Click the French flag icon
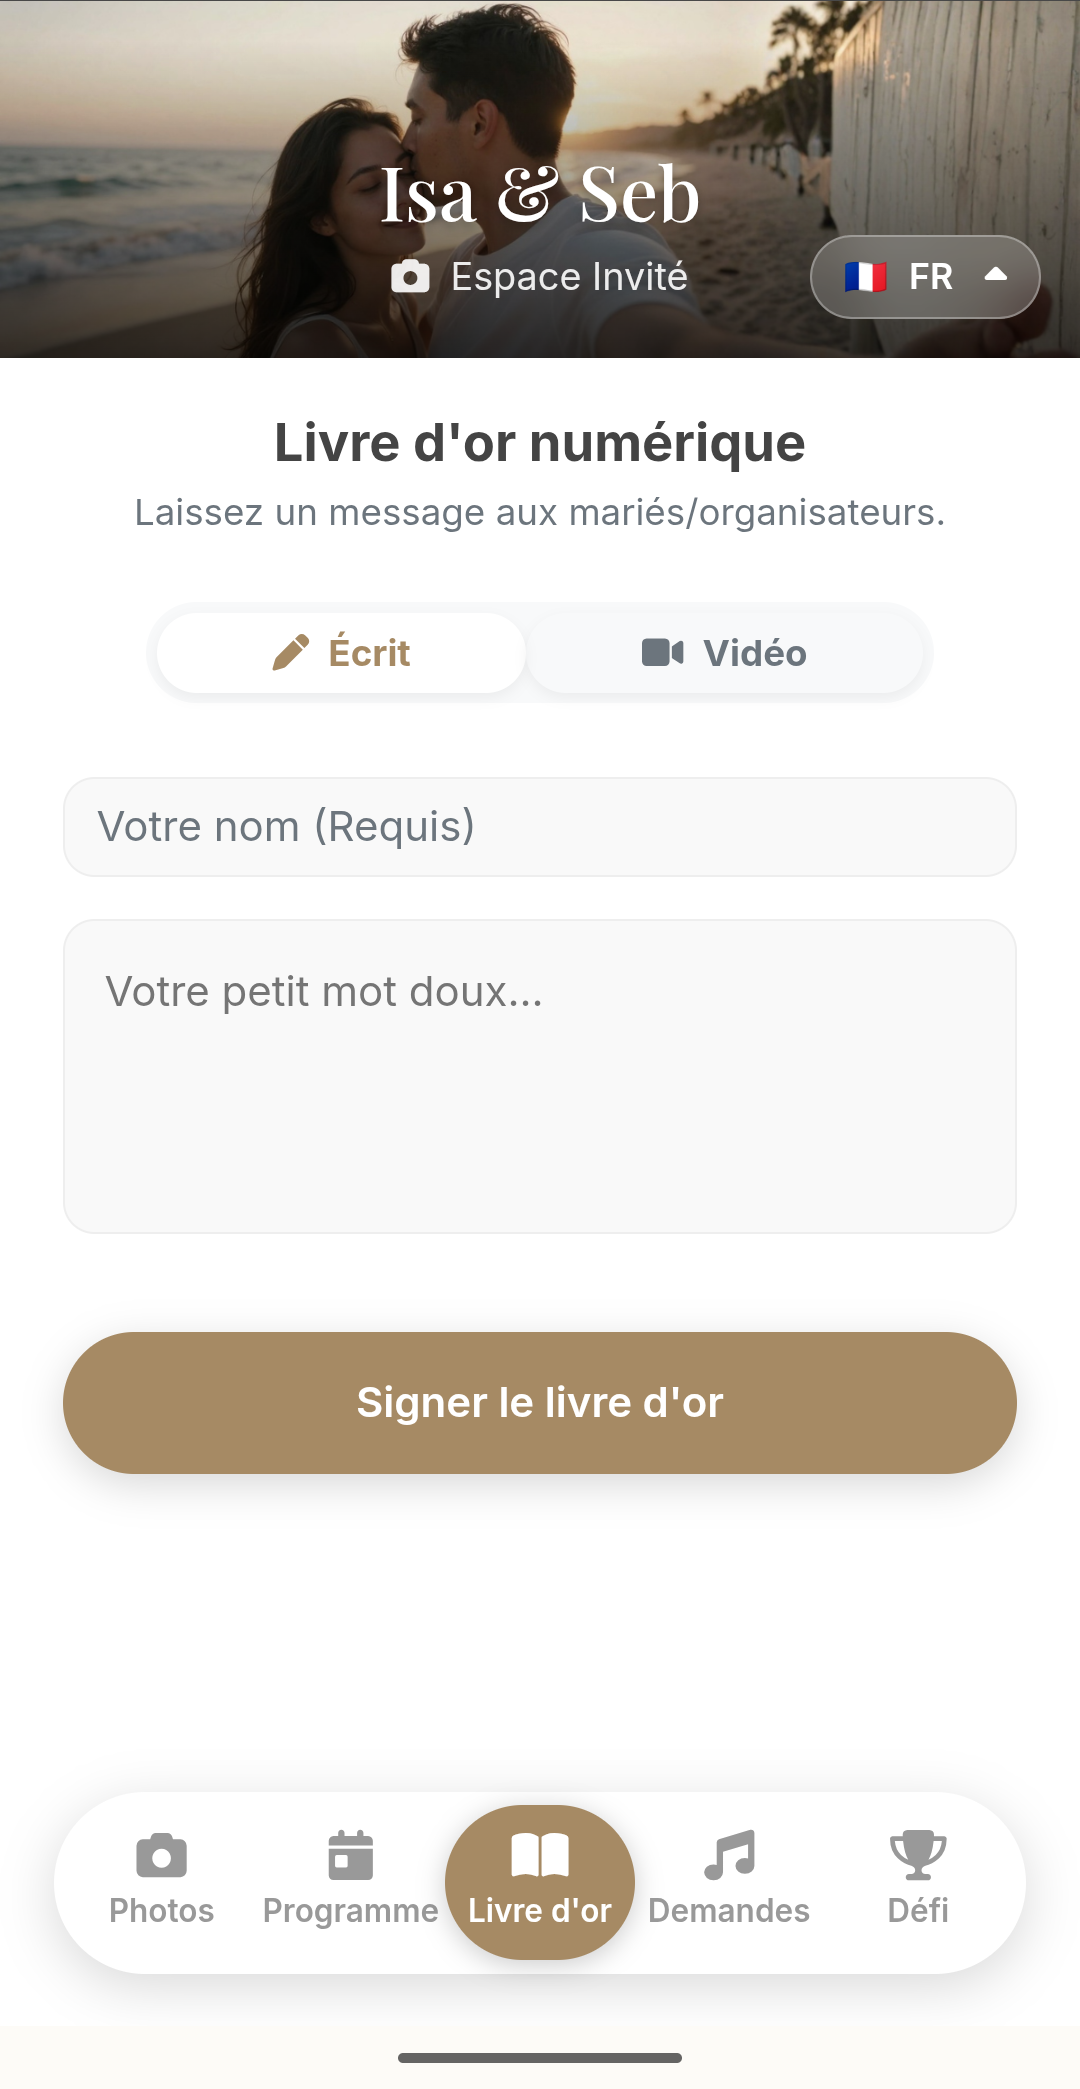The height and width of the screenshot is (2089, 1080). click(865, 277)
